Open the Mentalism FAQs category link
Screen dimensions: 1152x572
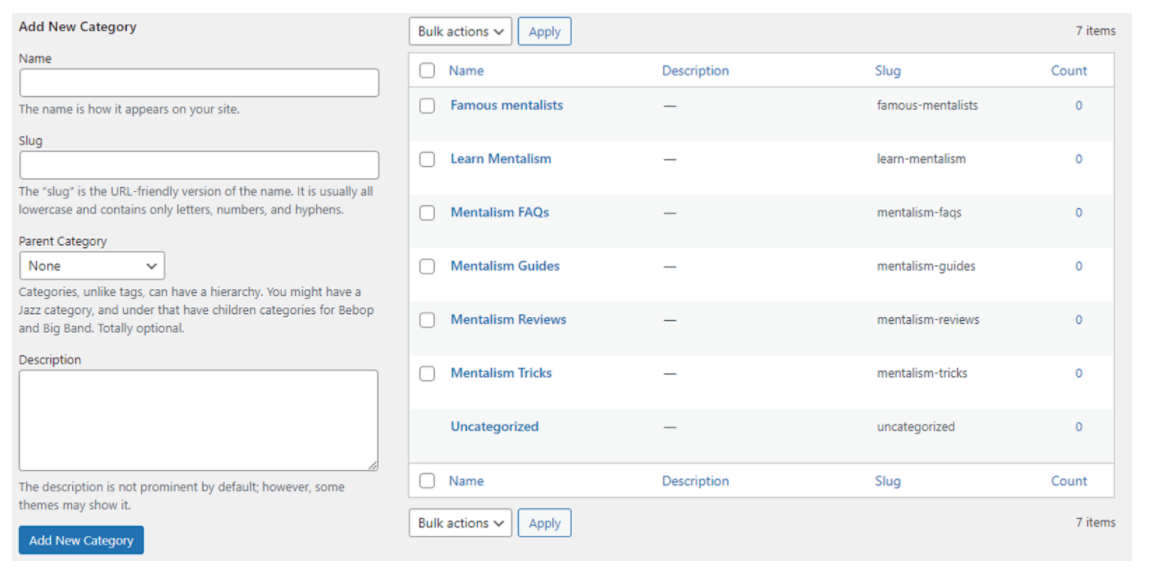coord(499,212)
